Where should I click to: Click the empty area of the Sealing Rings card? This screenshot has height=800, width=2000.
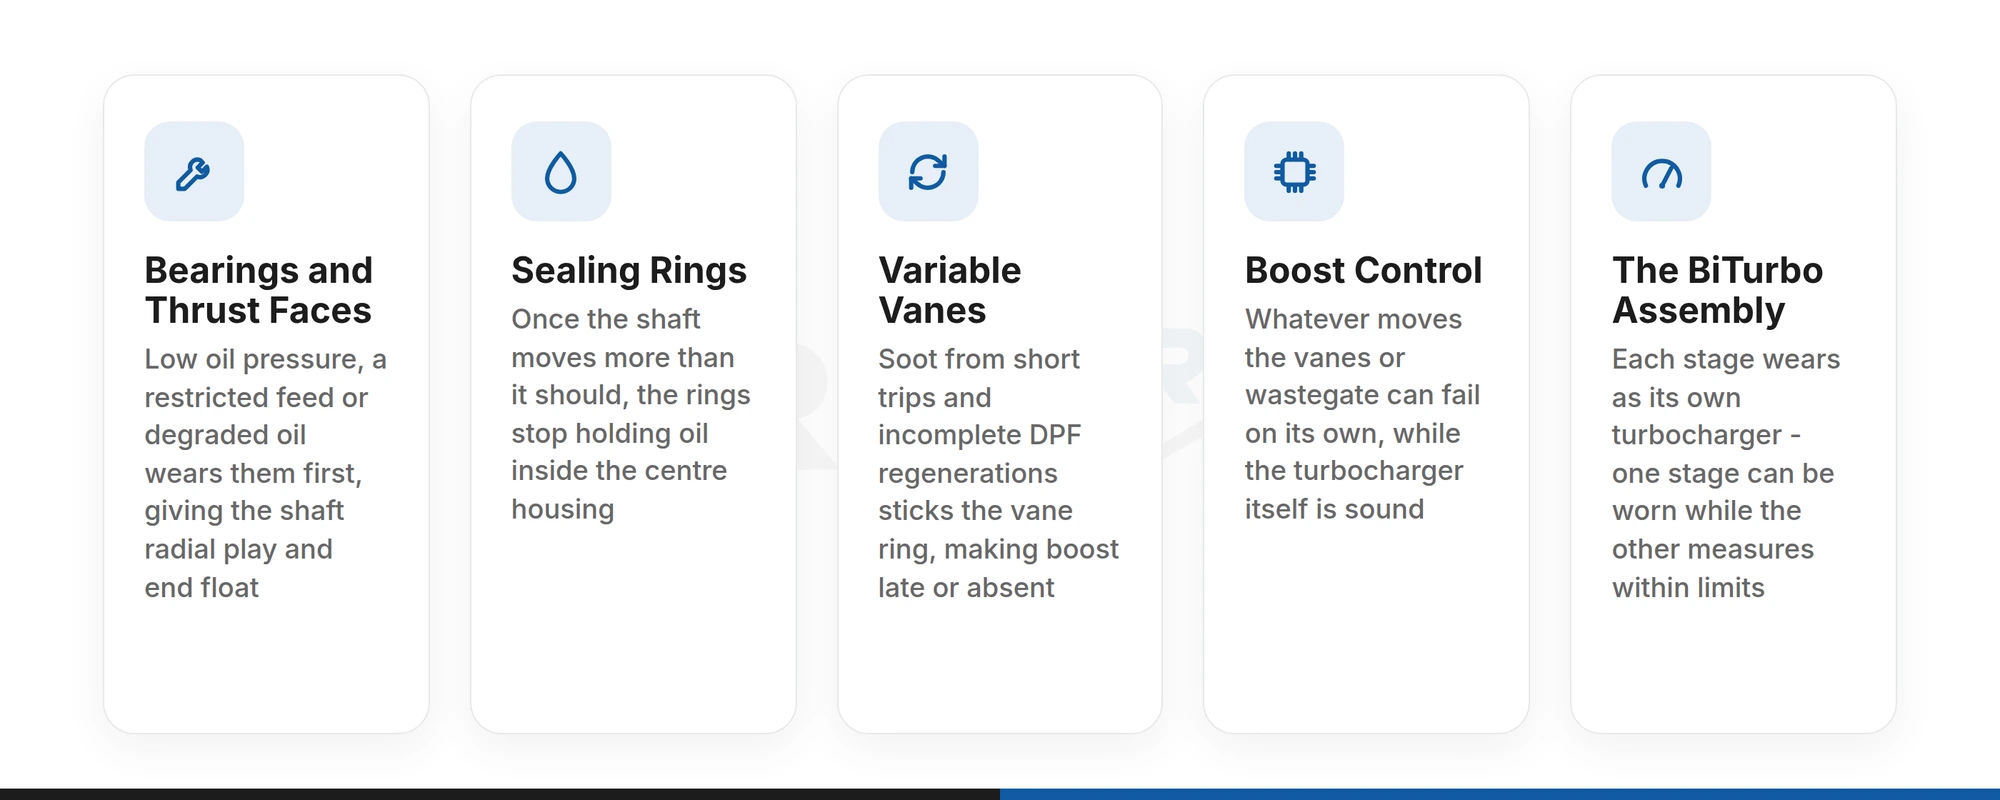633,630
